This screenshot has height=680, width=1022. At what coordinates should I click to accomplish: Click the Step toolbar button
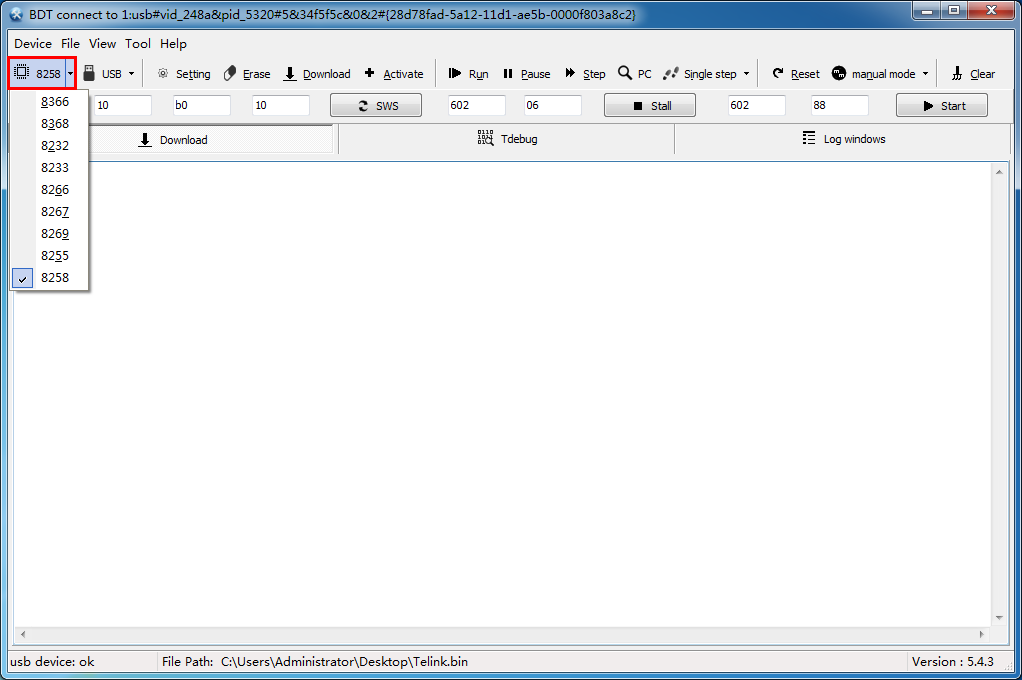[x=585, y=74]
